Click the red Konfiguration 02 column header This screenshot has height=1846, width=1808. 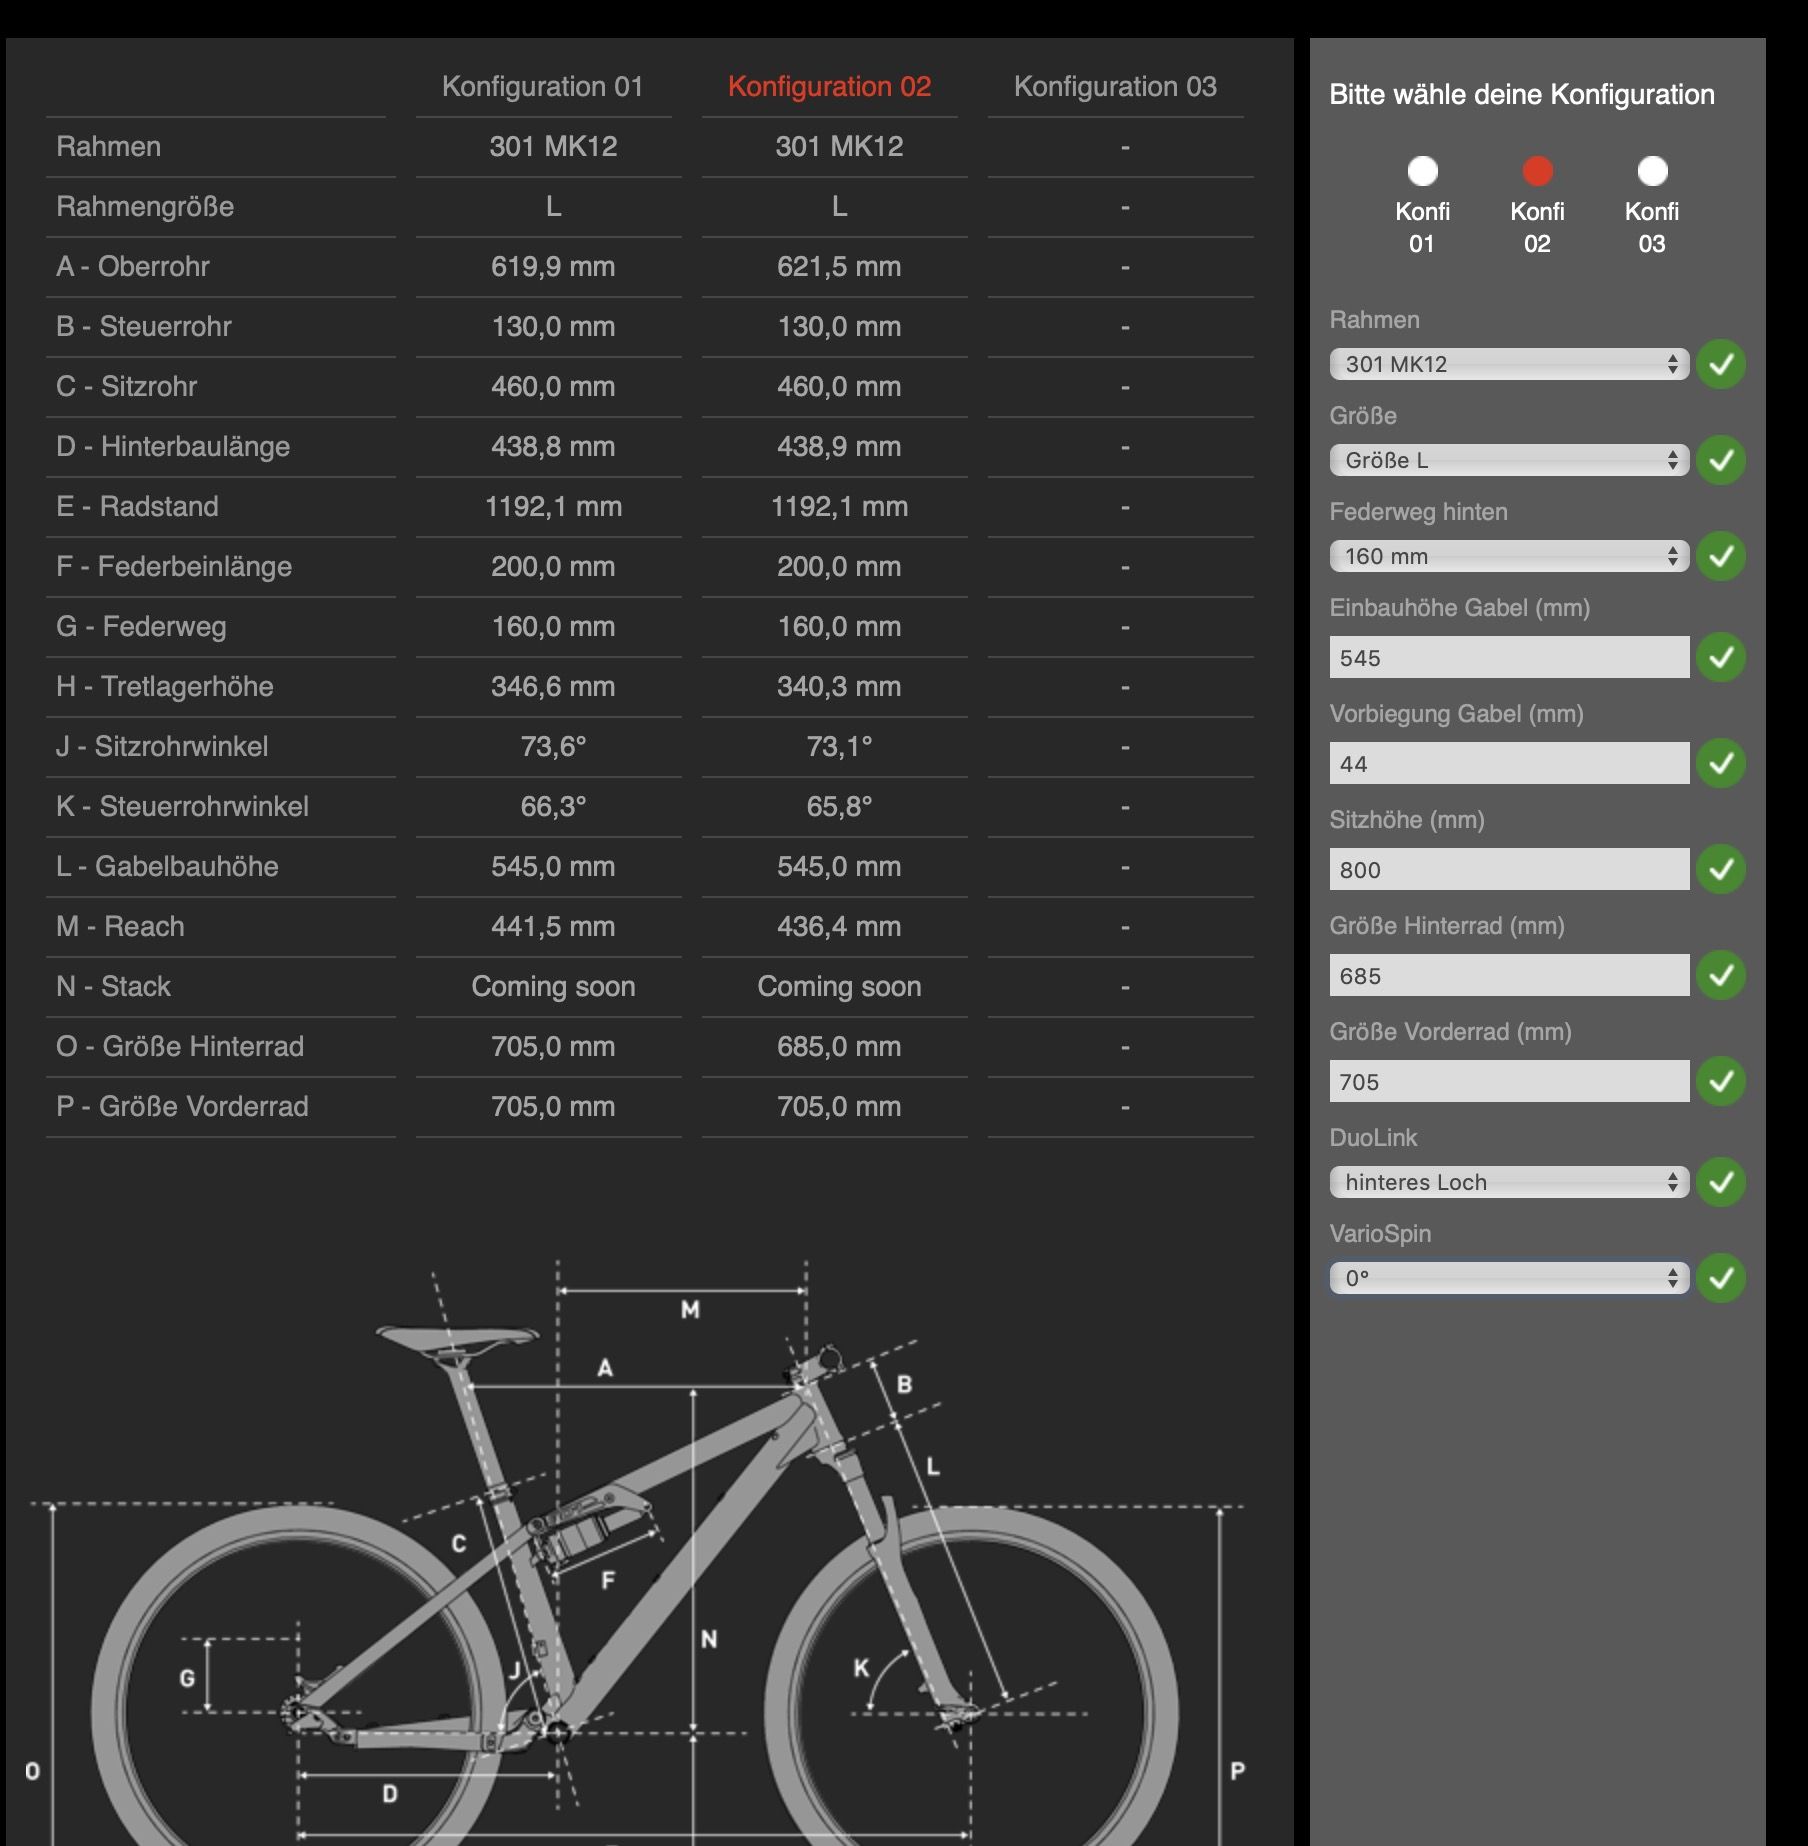pyautogui.click(x=829, y=87)
